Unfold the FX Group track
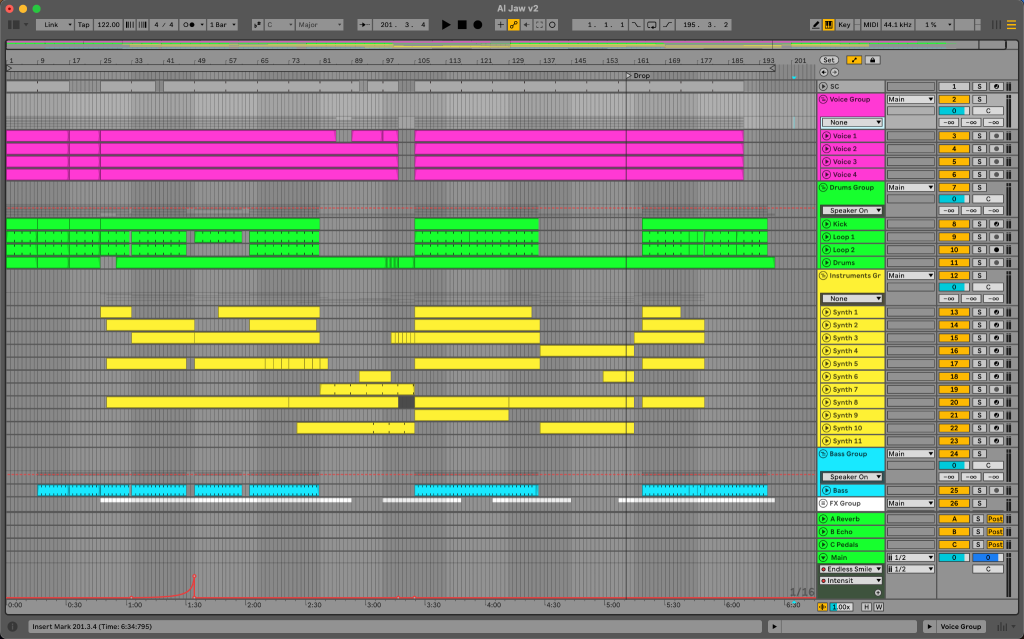 coord(824,504)
